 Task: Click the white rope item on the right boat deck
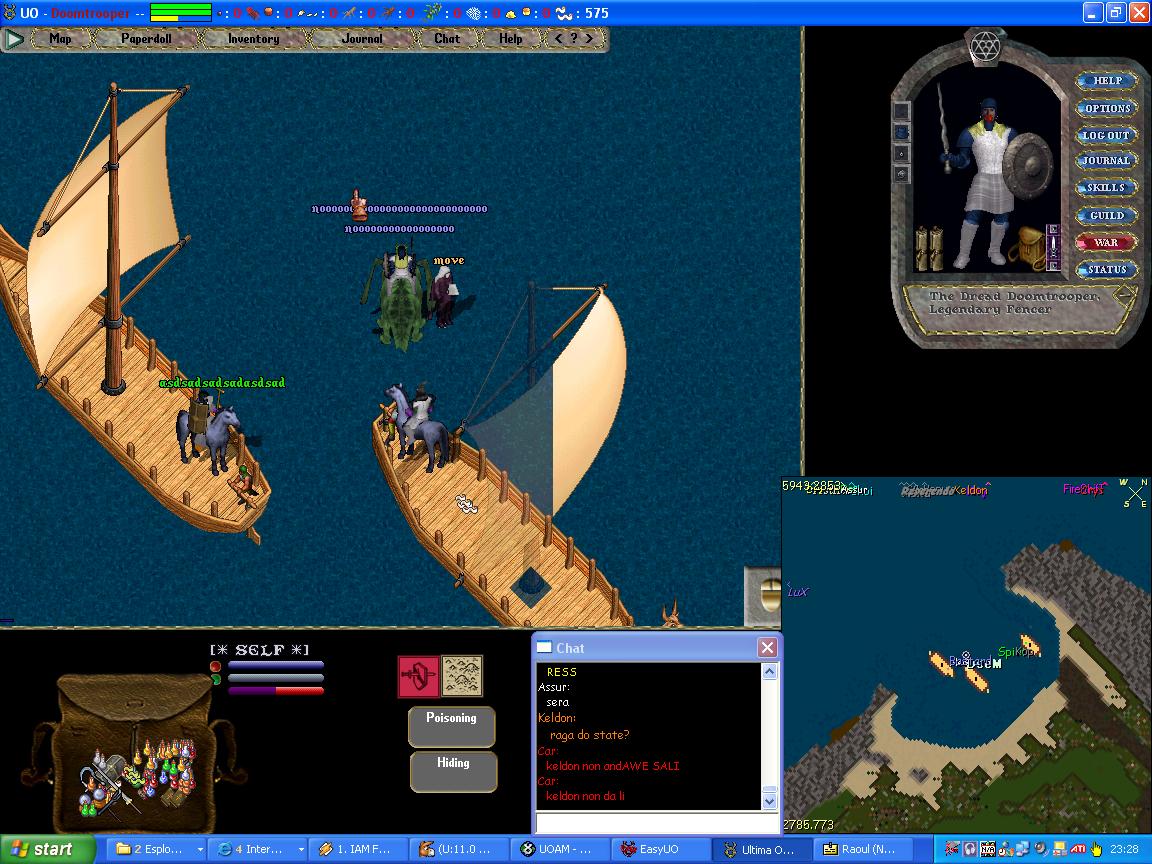pyautogui.click(x=465, y=503)
